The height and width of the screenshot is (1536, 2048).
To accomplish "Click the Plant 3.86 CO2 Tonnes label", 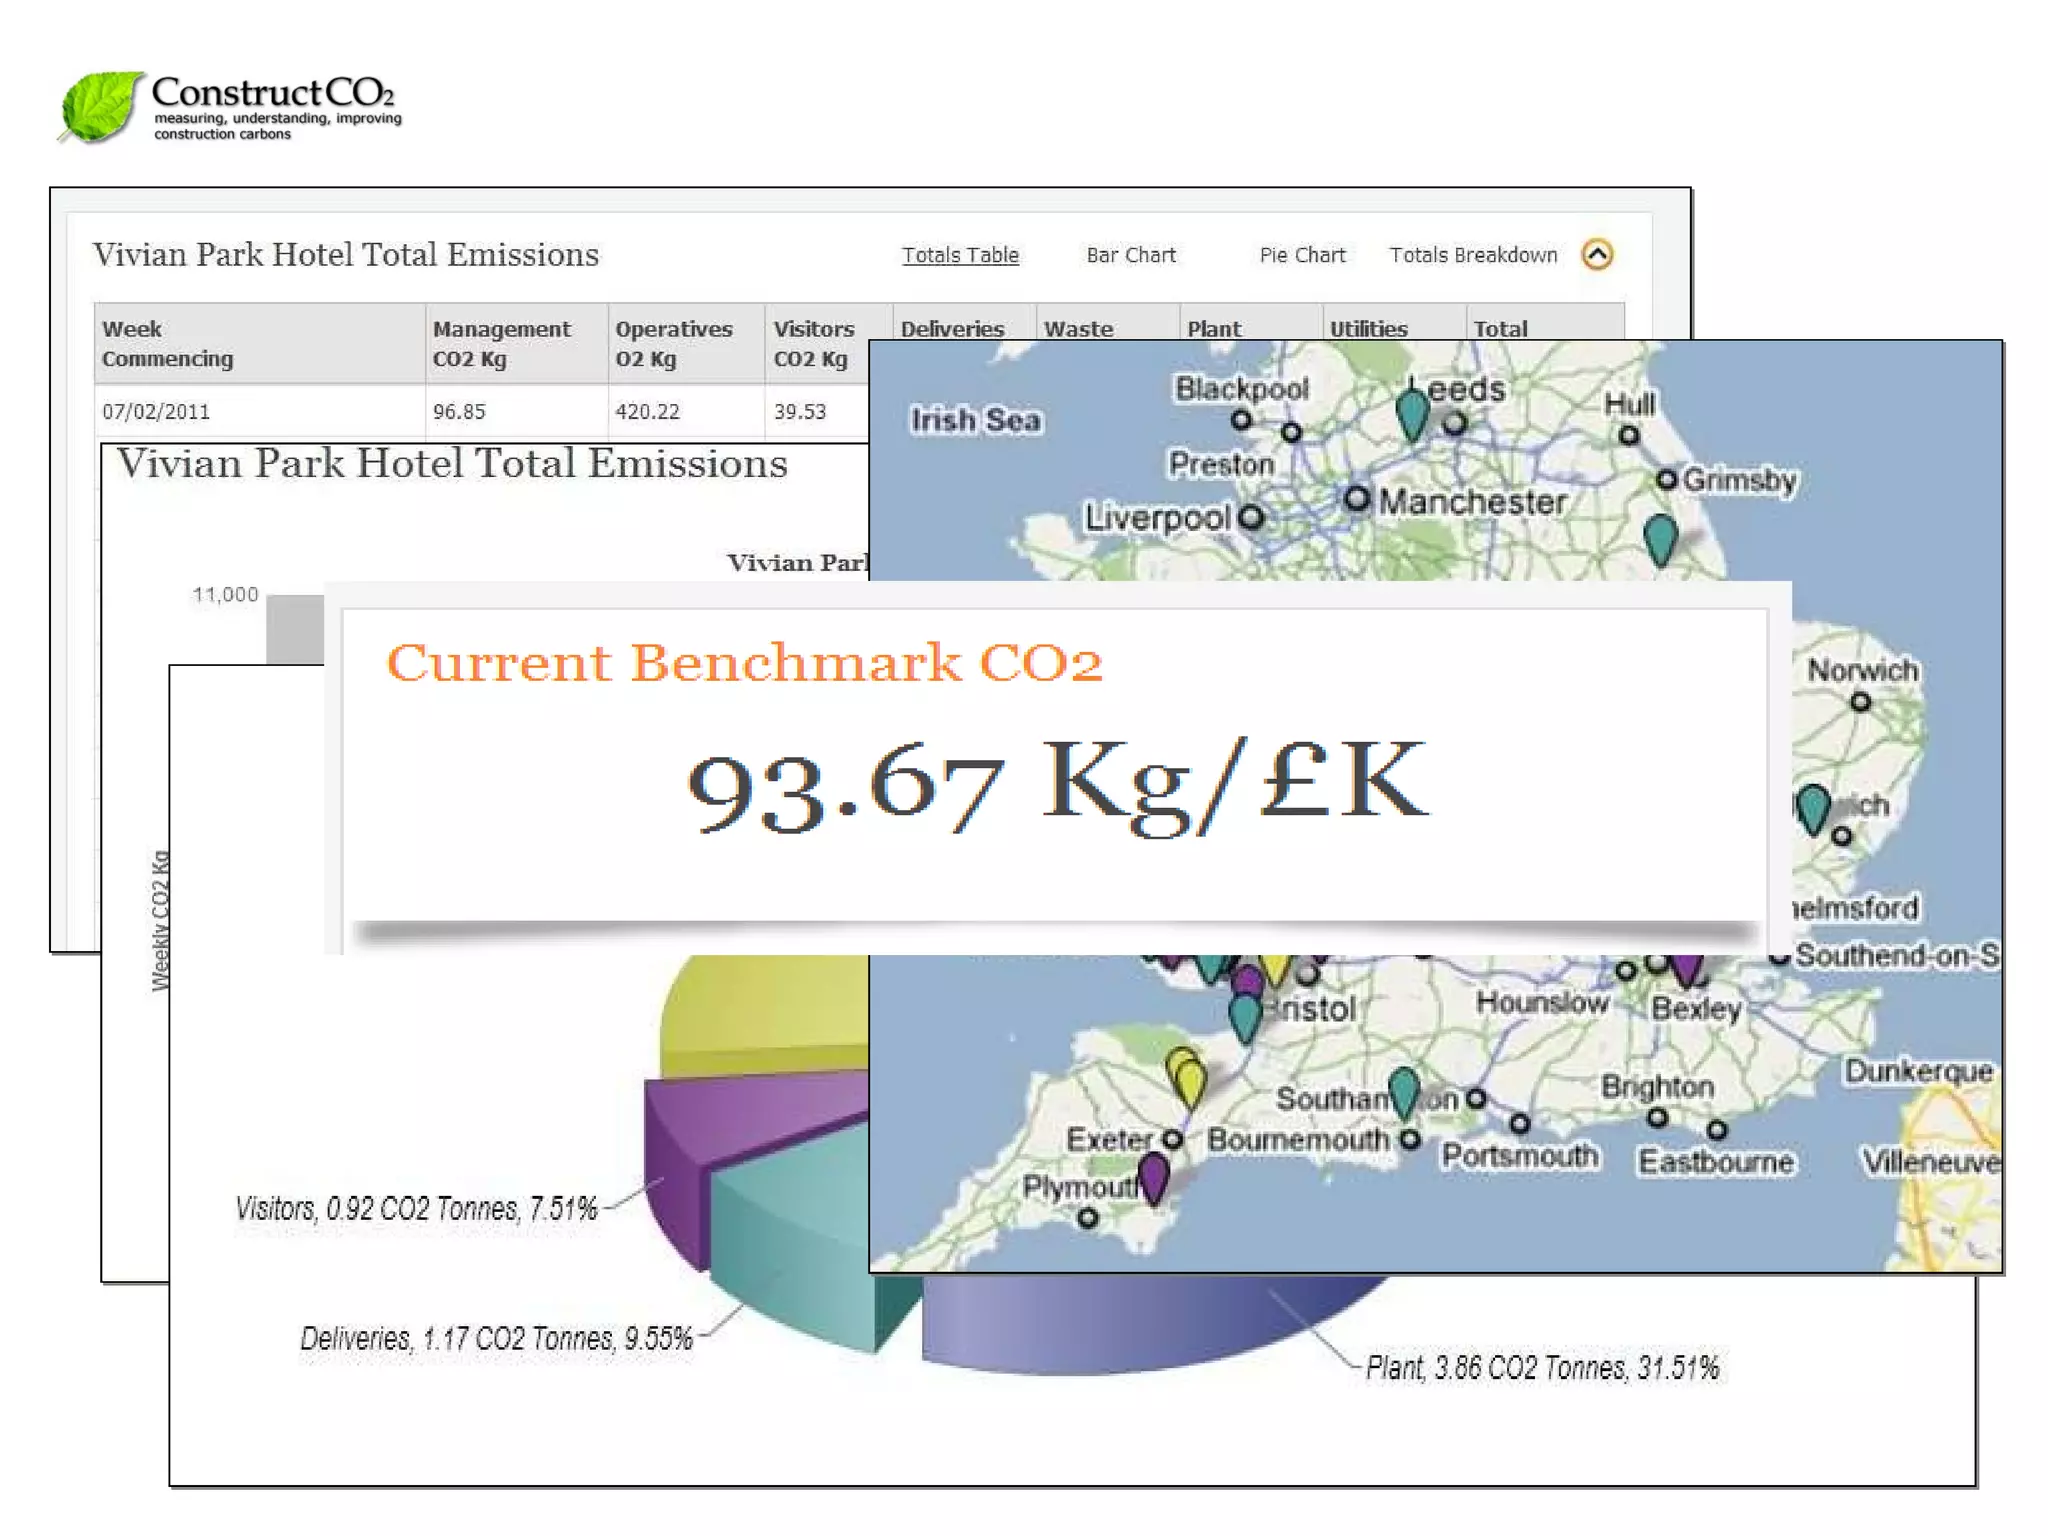I will coord(1542,1367).
